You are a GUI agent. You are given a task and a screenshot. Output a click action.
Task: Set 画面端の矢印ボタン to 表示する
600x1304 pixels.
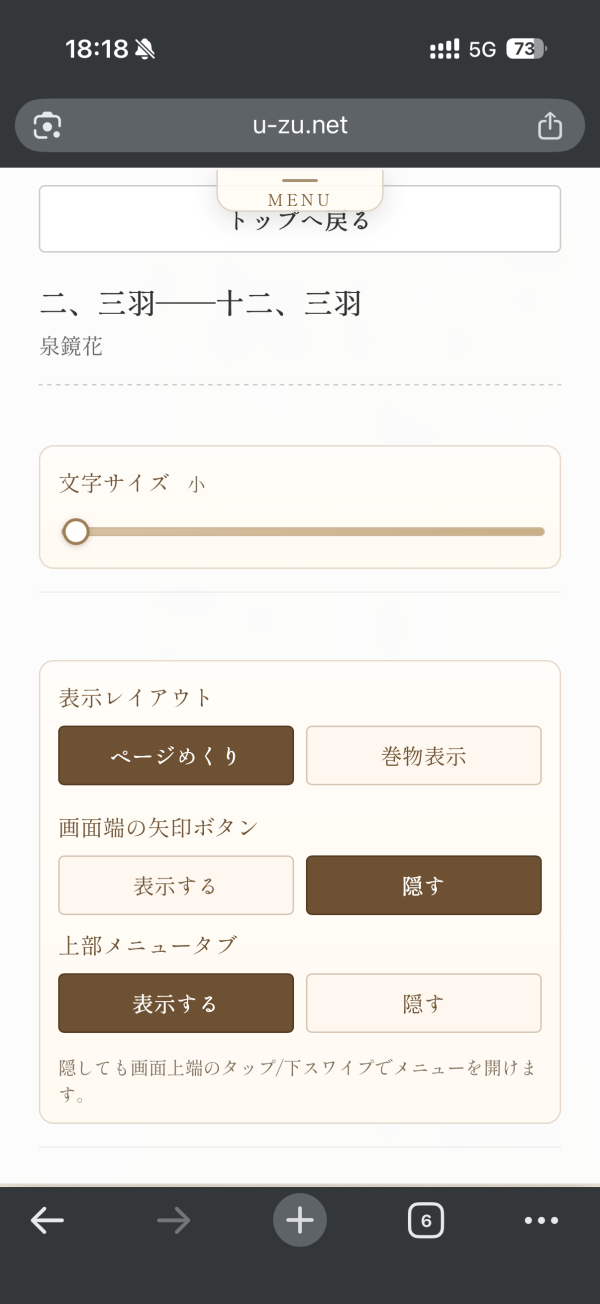[176, 885]
